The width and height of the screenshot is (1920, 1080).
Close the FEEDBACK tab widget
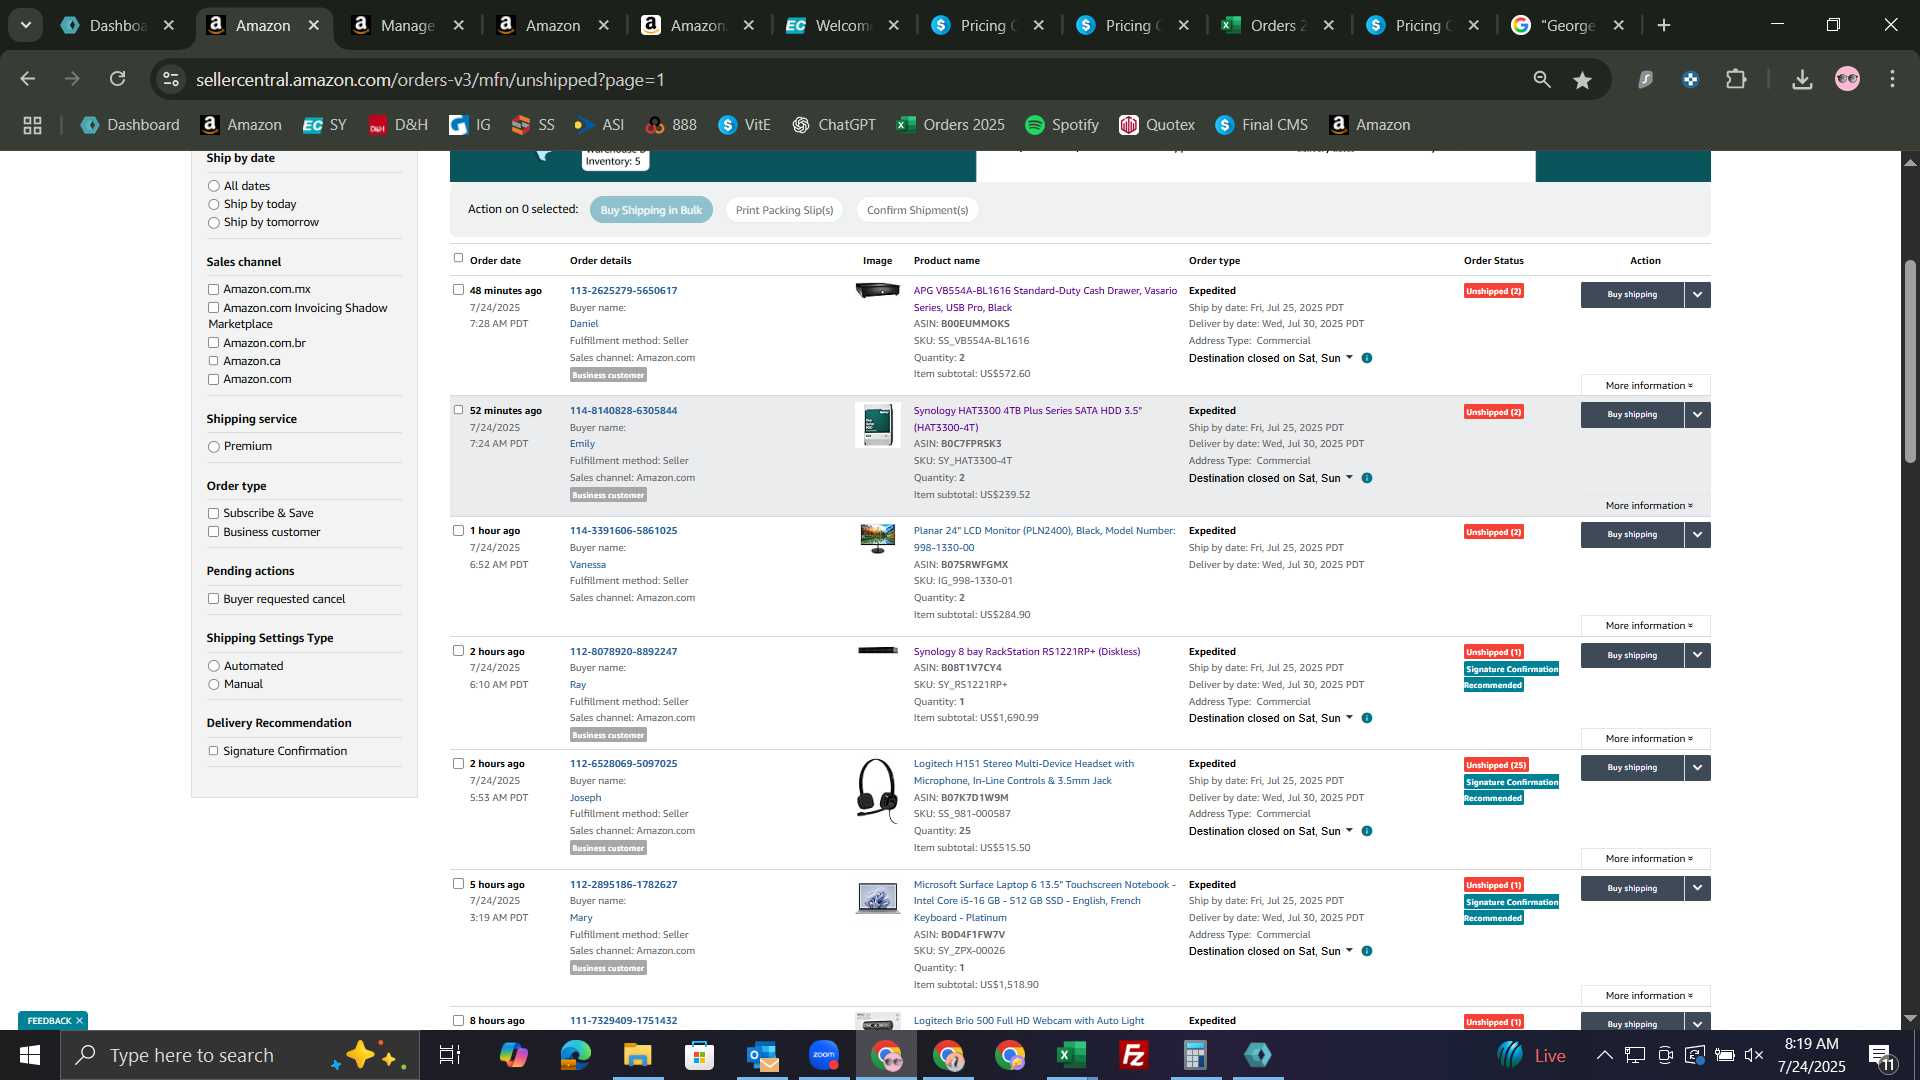point(79,1021)
